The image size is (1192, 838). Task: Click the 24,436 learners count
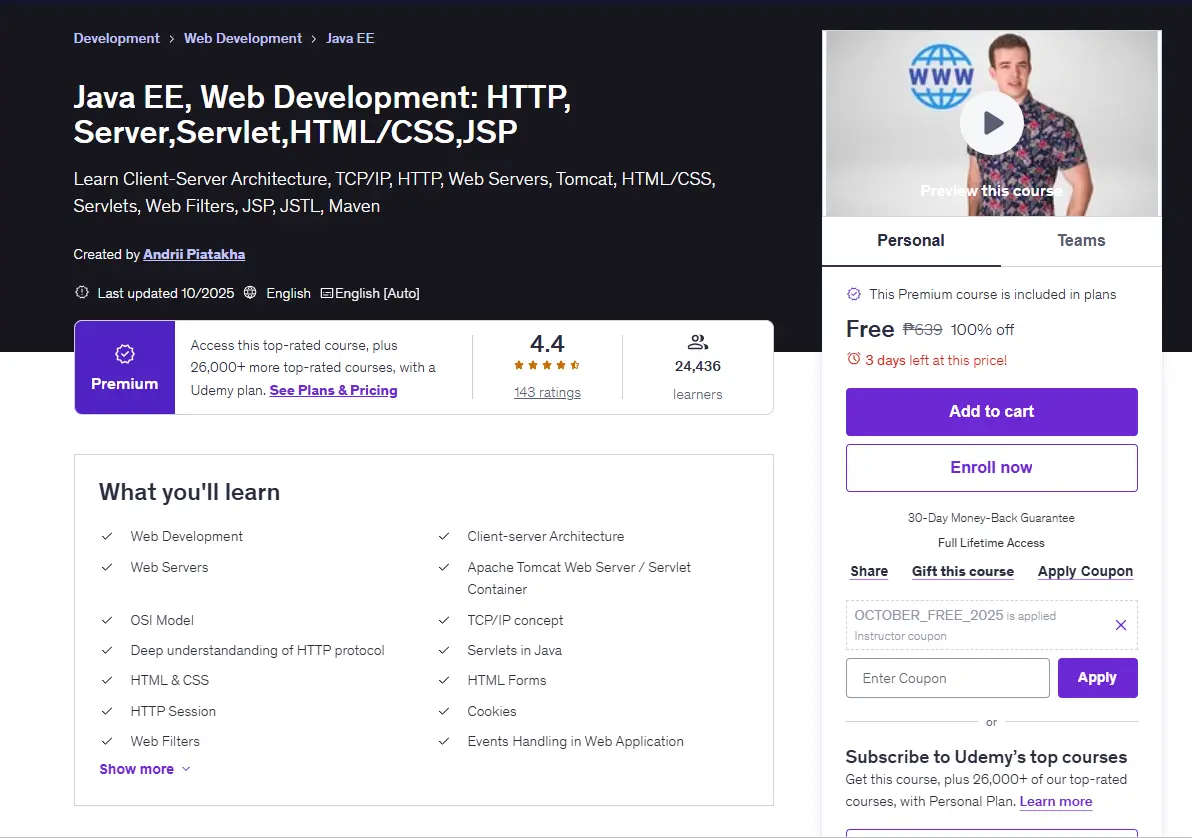pos(697,366)
